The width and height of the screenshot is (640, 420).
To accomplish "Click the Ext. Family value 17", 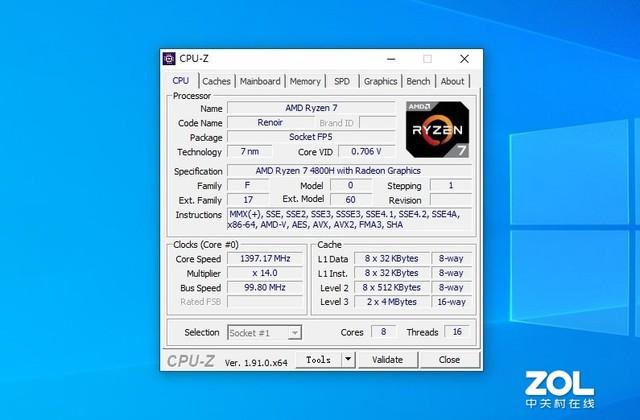I will tap(248, 200).
